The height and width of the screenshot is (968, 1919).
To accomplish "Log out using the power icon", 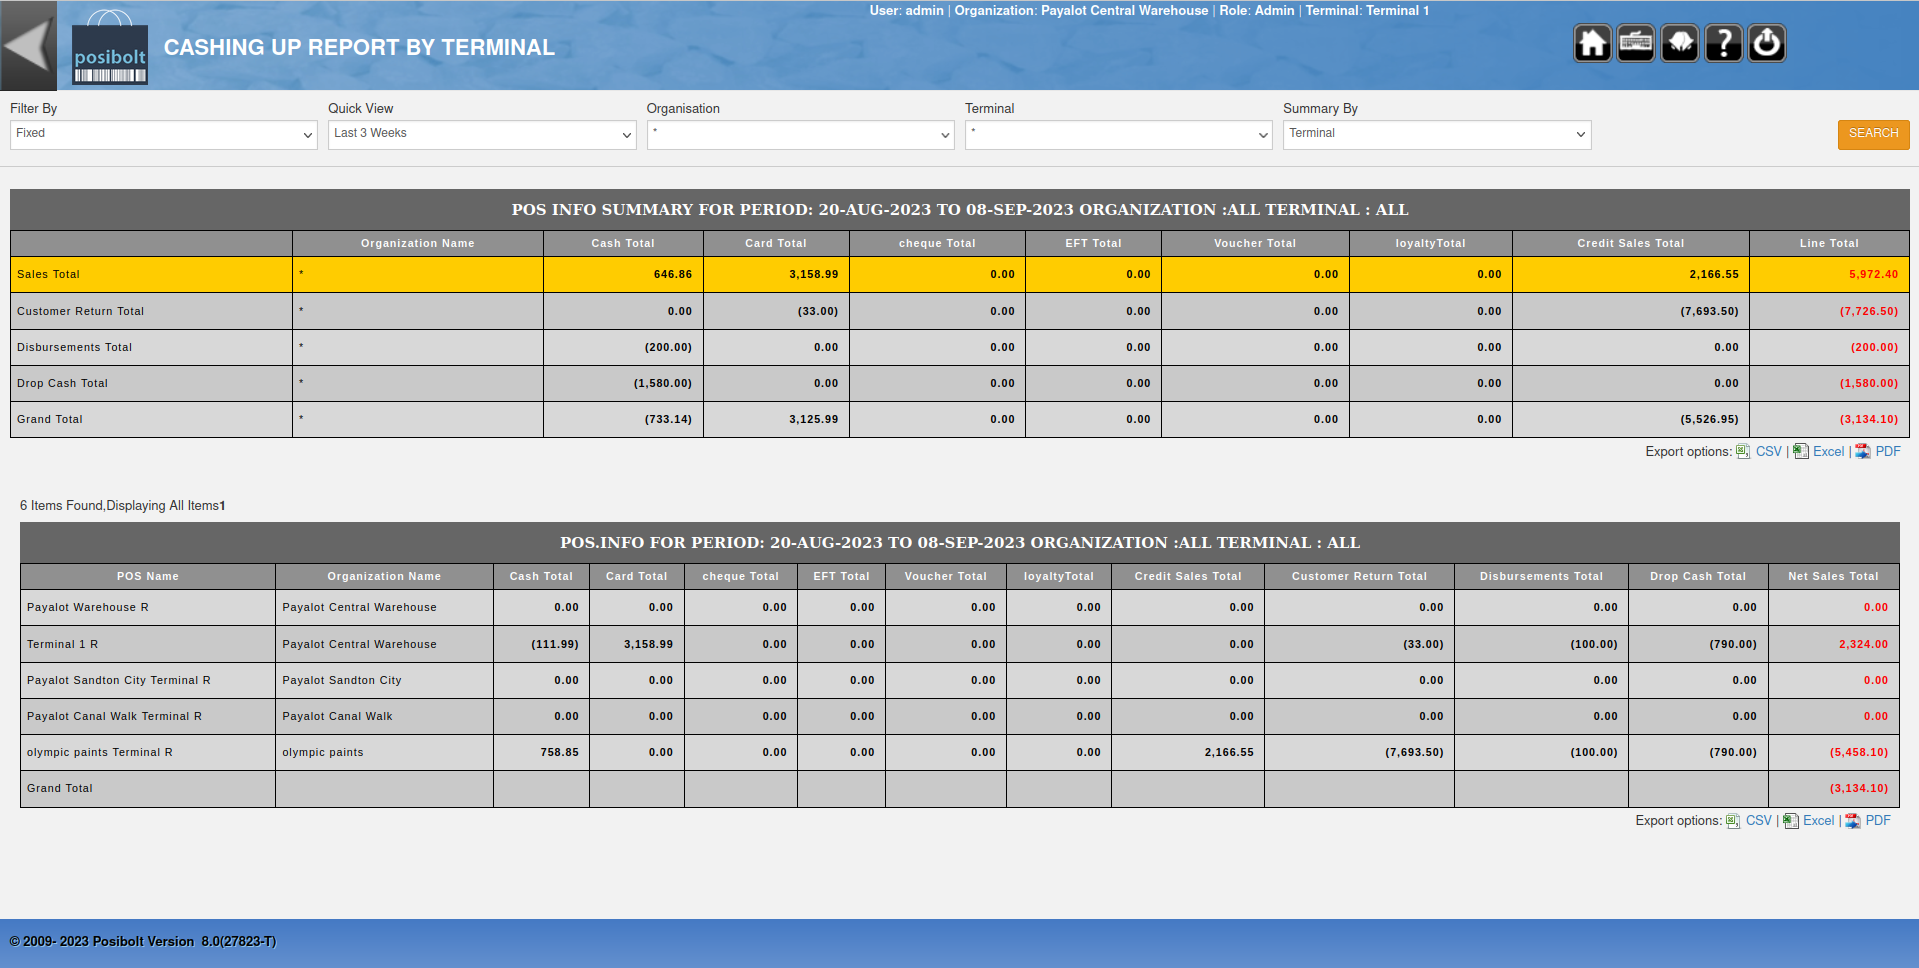I will 1767,44.
